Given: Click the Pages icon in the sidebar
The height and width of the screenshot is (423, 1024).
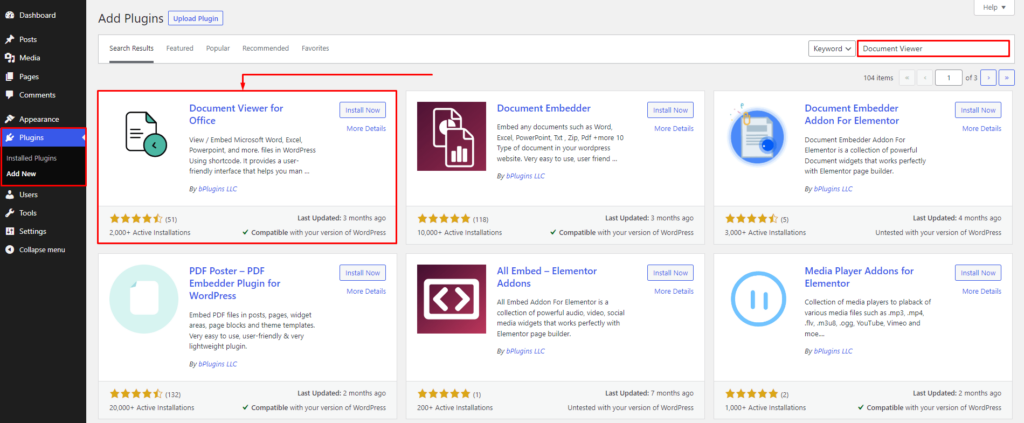Looking at the screenshot, I should click(10, 76).
